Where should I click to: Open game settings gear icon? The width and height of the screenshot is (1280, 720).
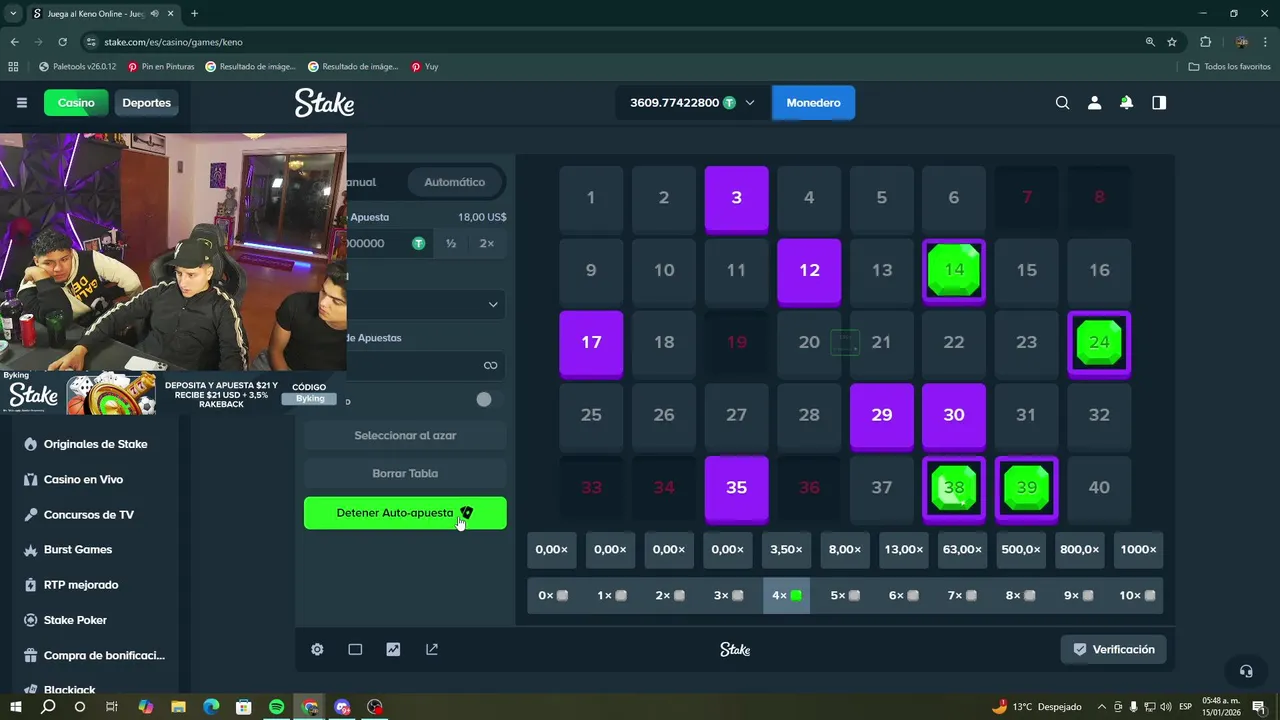click(317, 649)
